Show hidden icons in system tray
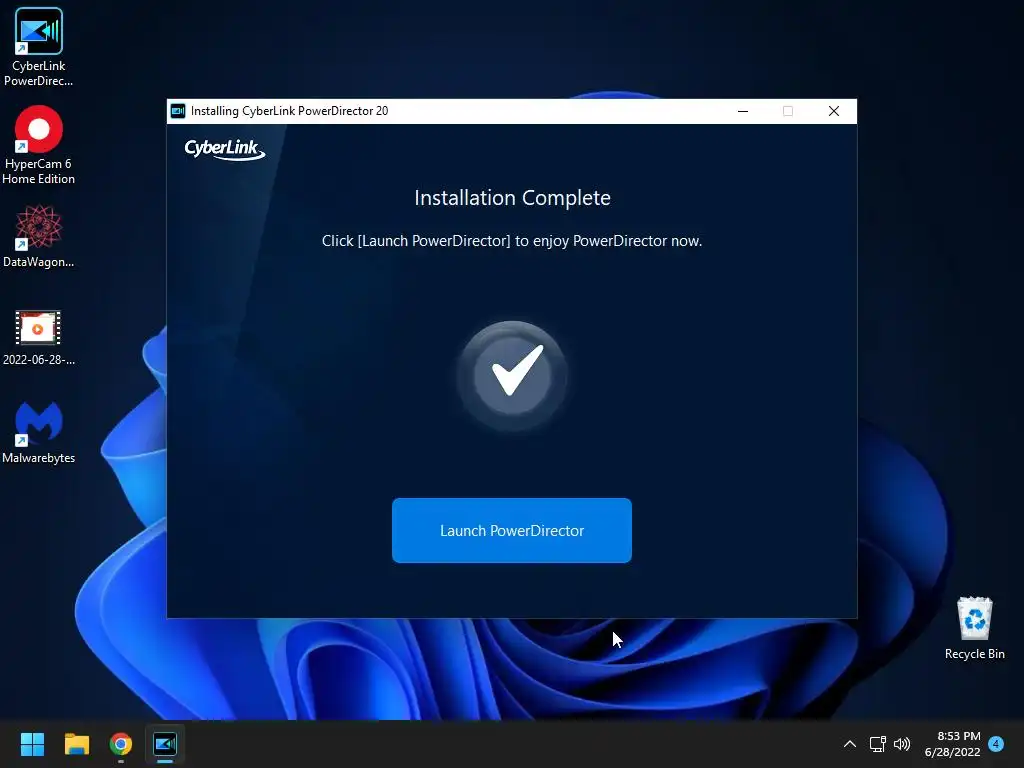This screenshot has height=768, width=1024. coord(850,744)
